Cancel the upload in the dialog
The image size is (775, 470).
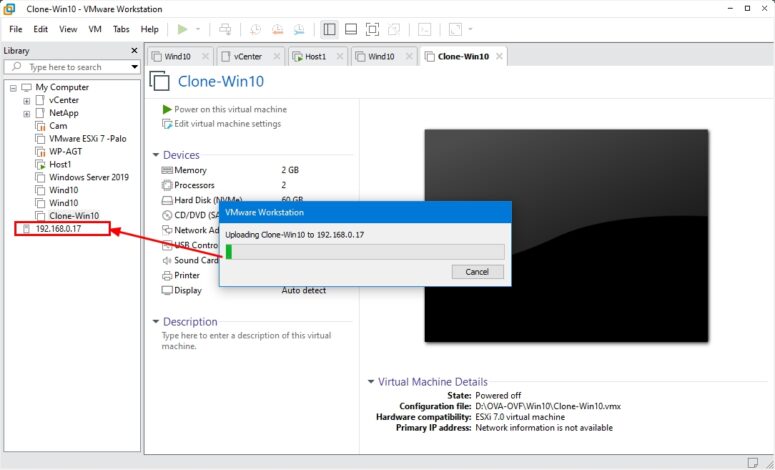coord(477,272)
